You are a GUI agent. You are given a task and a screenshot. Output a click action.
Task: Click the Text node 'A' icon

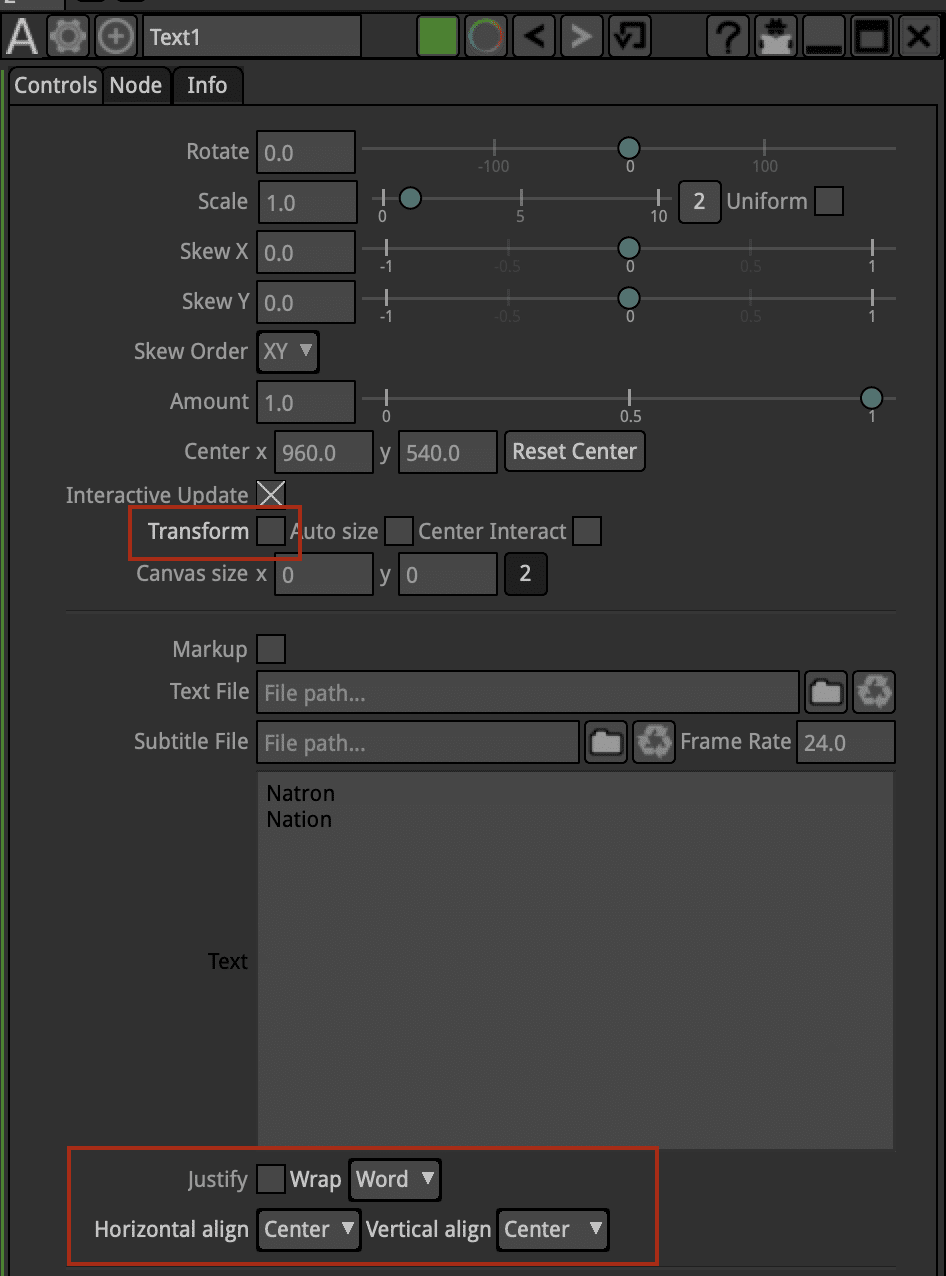(x=22, y=38)
